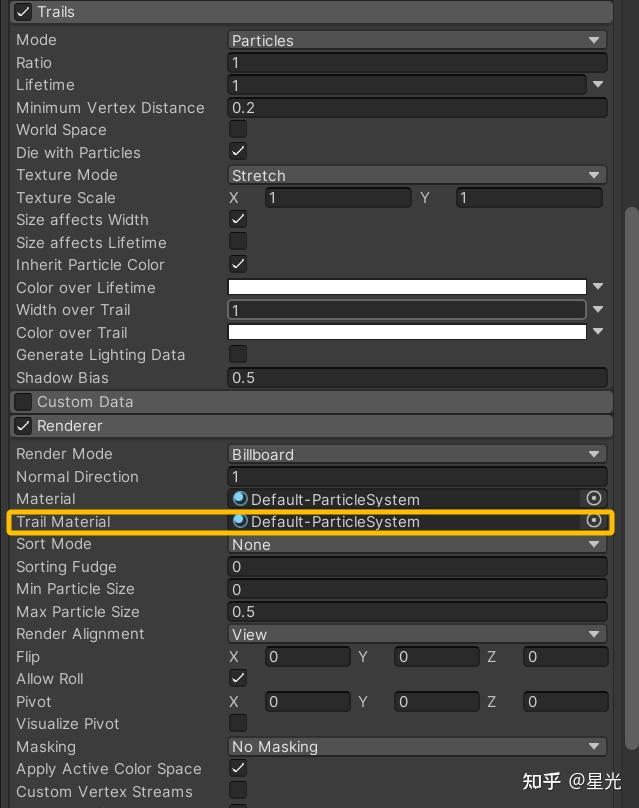
Task: Click the Normal Direction label
Action: pos(77,476)
